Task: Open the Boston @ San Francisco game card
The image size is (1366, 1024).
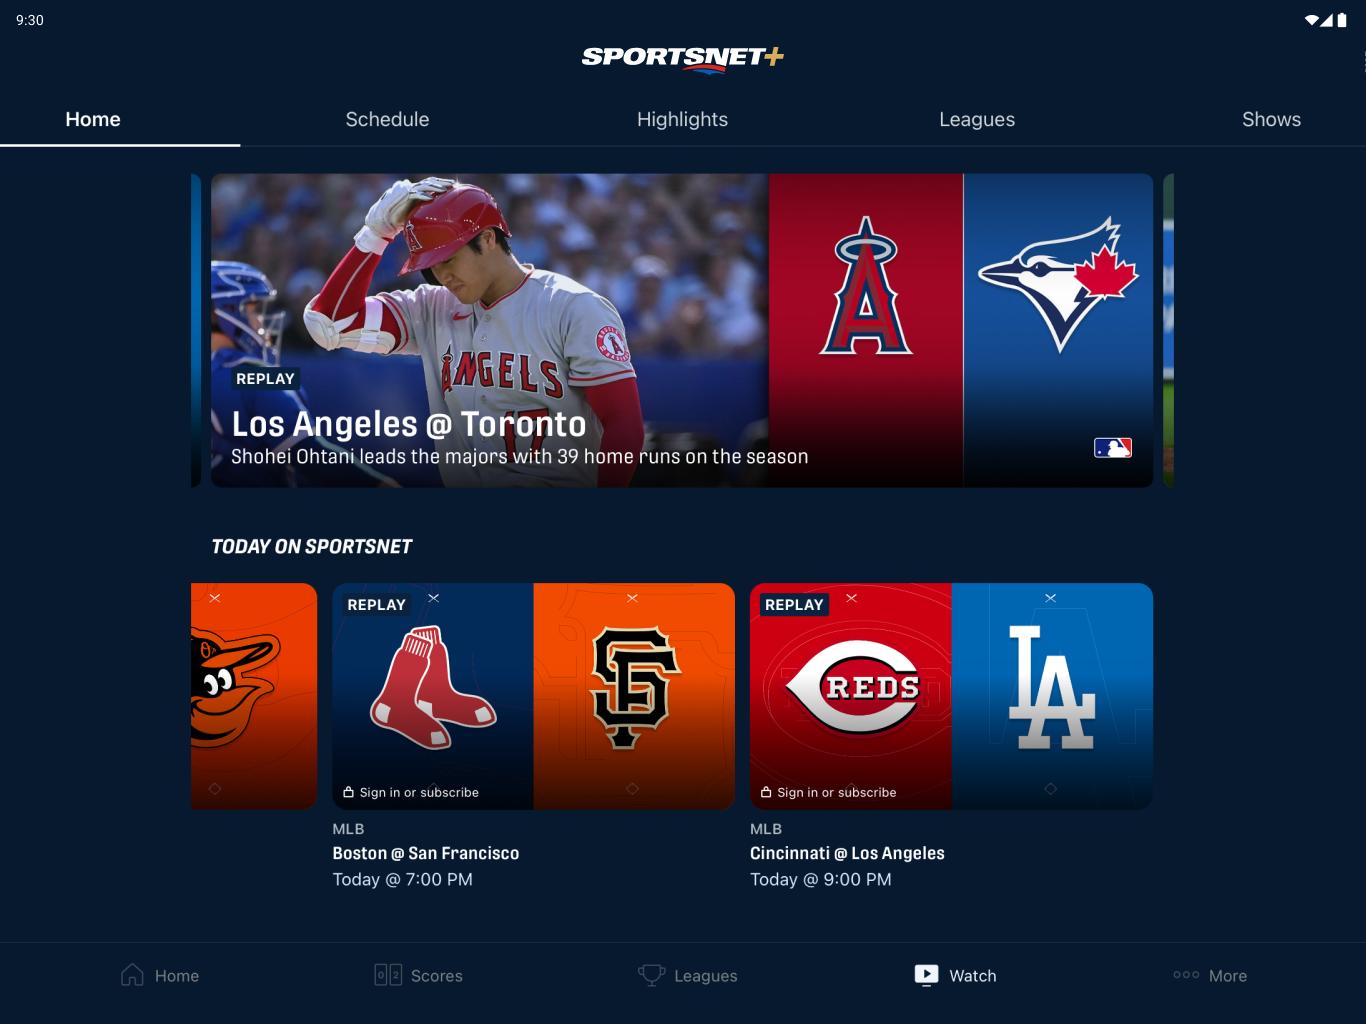Action: point(533,696)
